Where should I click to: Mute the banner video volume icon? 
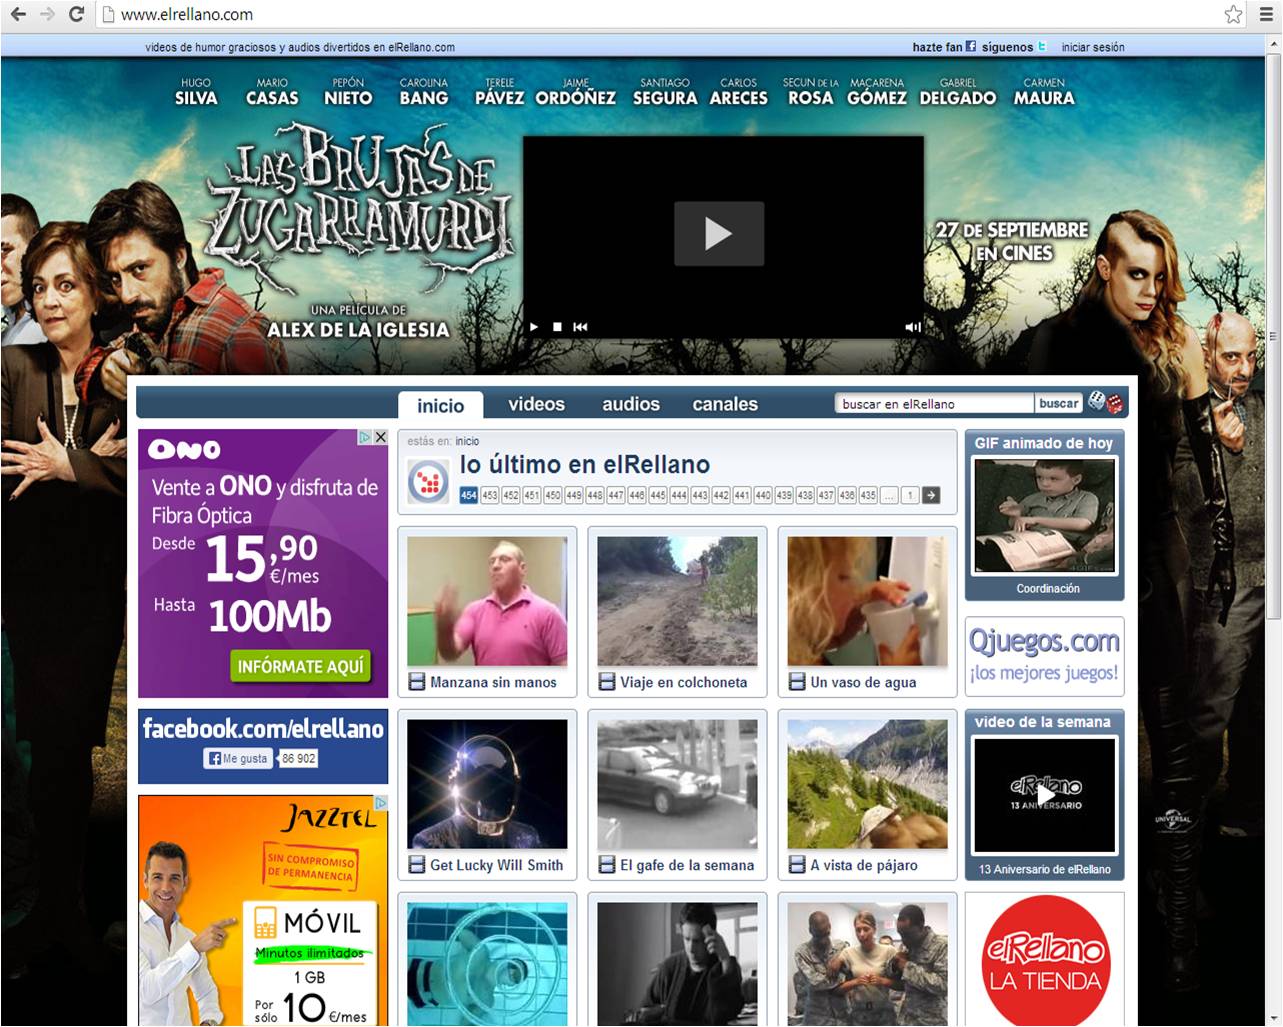912,327
